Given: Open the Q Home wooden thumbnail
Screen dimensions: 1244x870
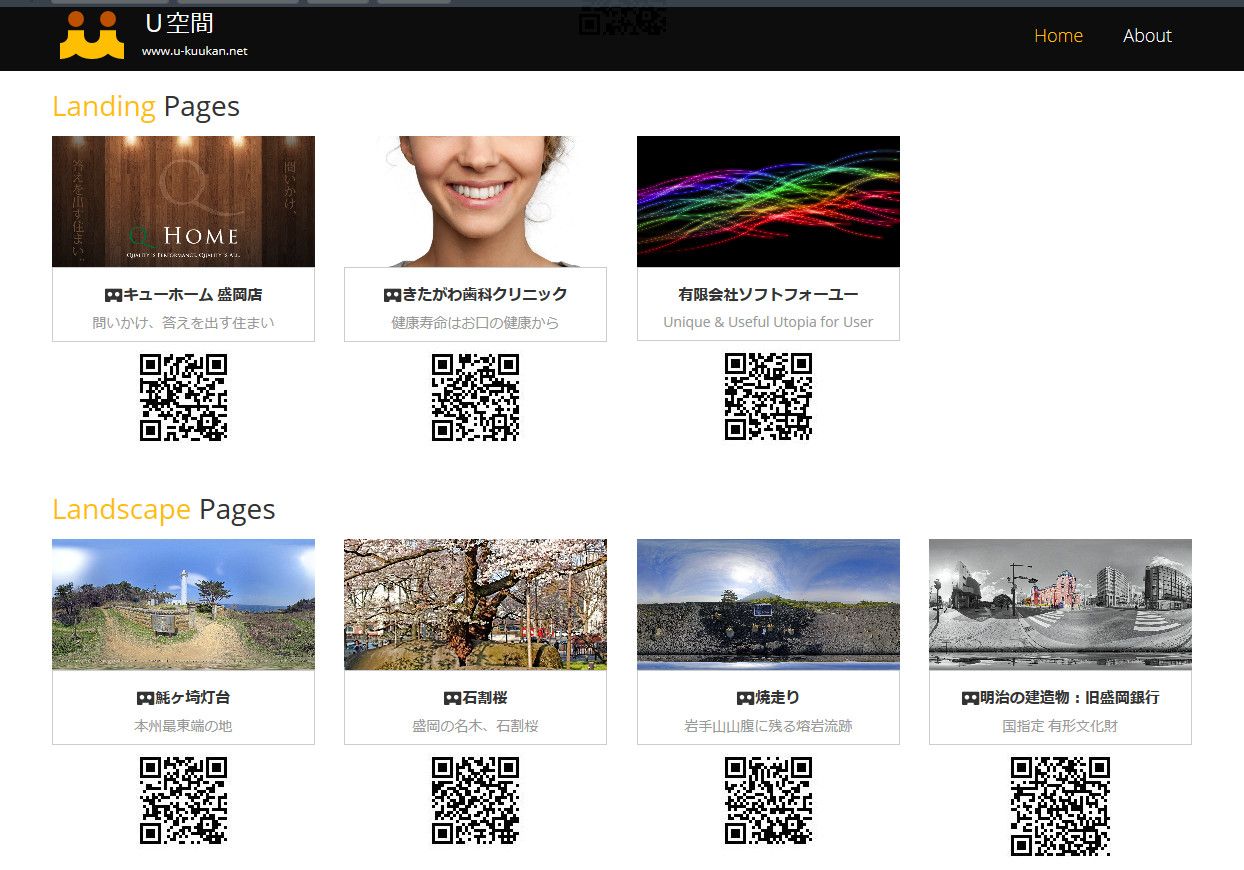Looking at the screenshot, I should pos(183,201).
